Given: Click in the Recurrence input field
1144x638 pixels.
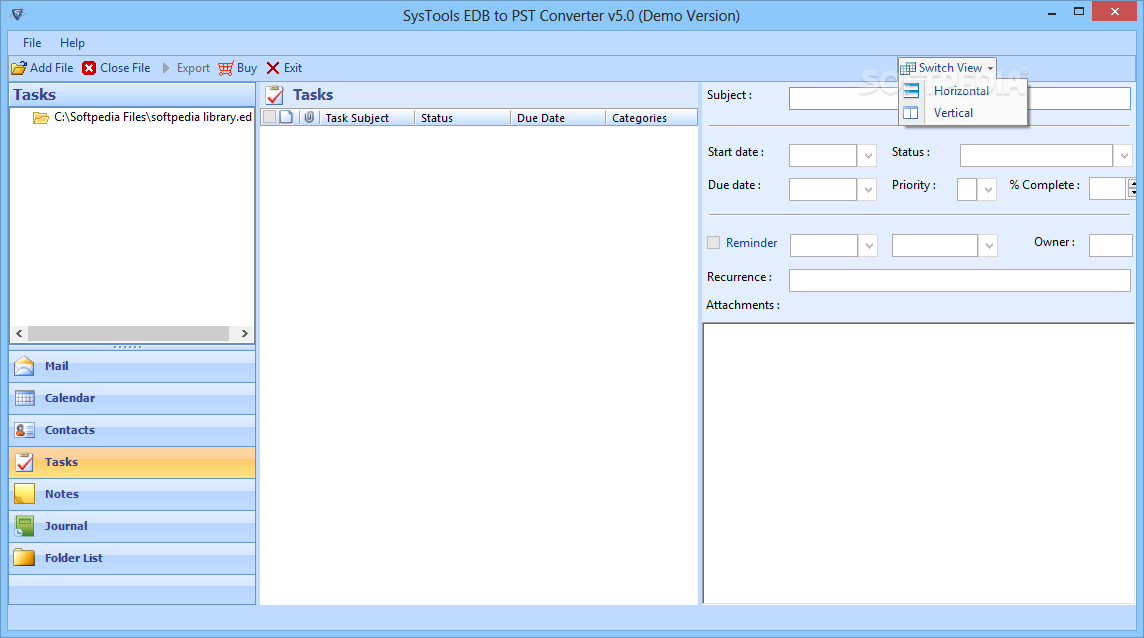Looking at the screenshot, I should tap(959, 280).
